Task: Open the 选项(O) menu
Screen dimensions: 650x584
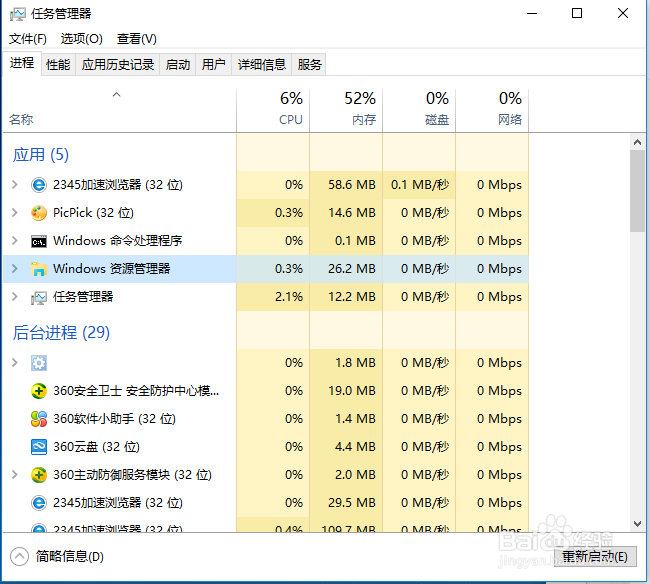Action: coord(82,39)
